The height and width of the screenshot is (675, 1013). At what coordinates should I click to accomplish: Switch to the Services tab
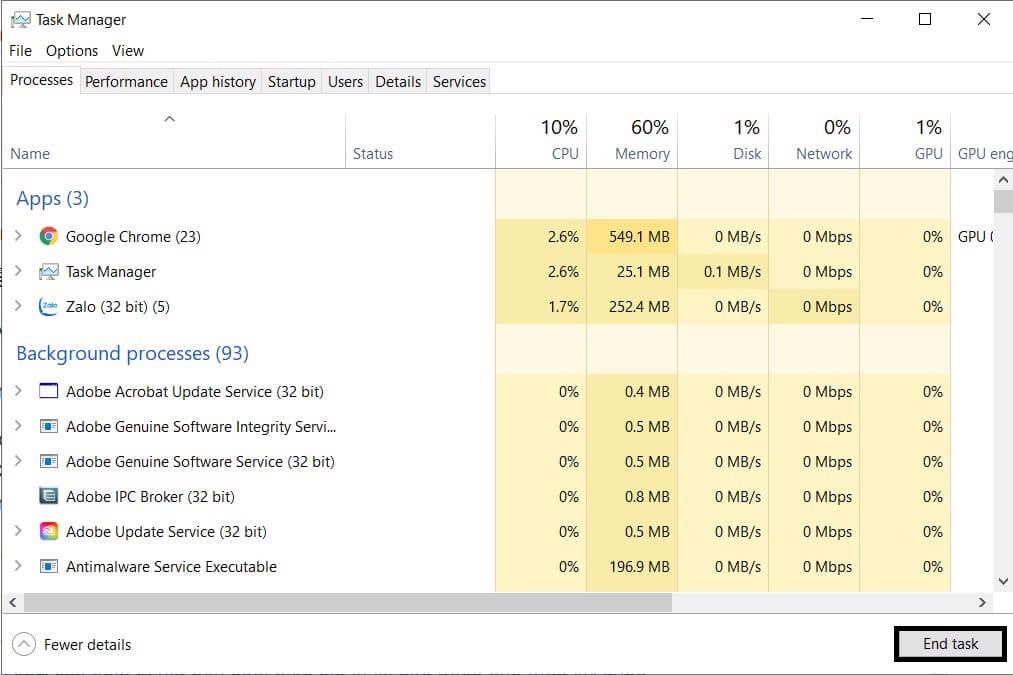click(459, 81)
